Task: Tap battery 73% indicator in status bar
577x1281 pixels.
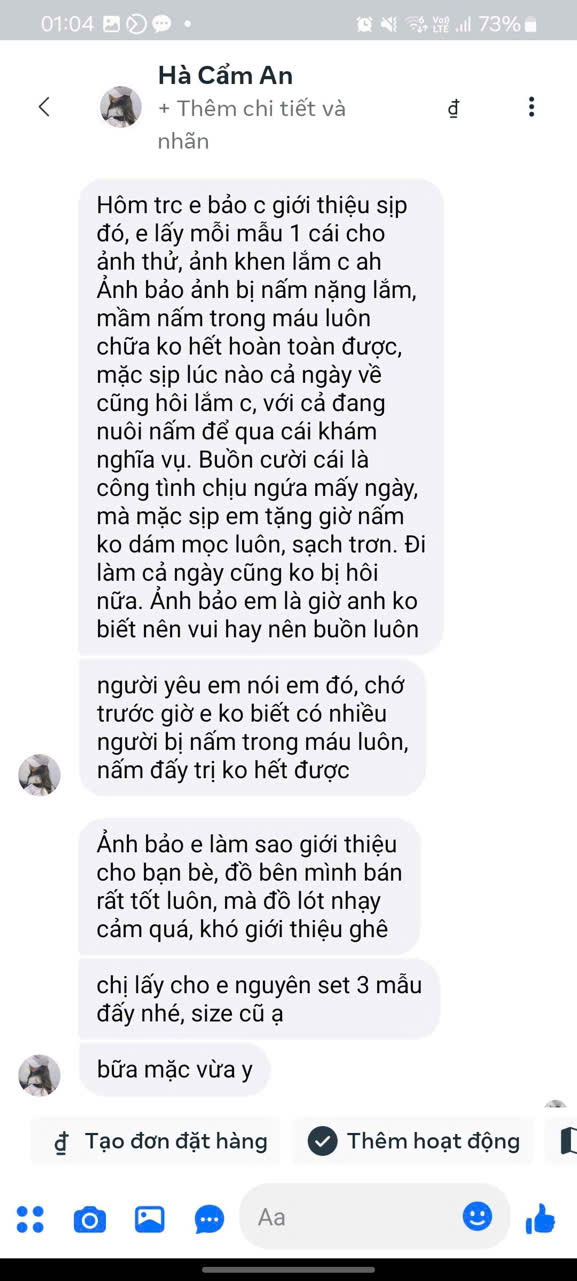Action: coord(508,23)
